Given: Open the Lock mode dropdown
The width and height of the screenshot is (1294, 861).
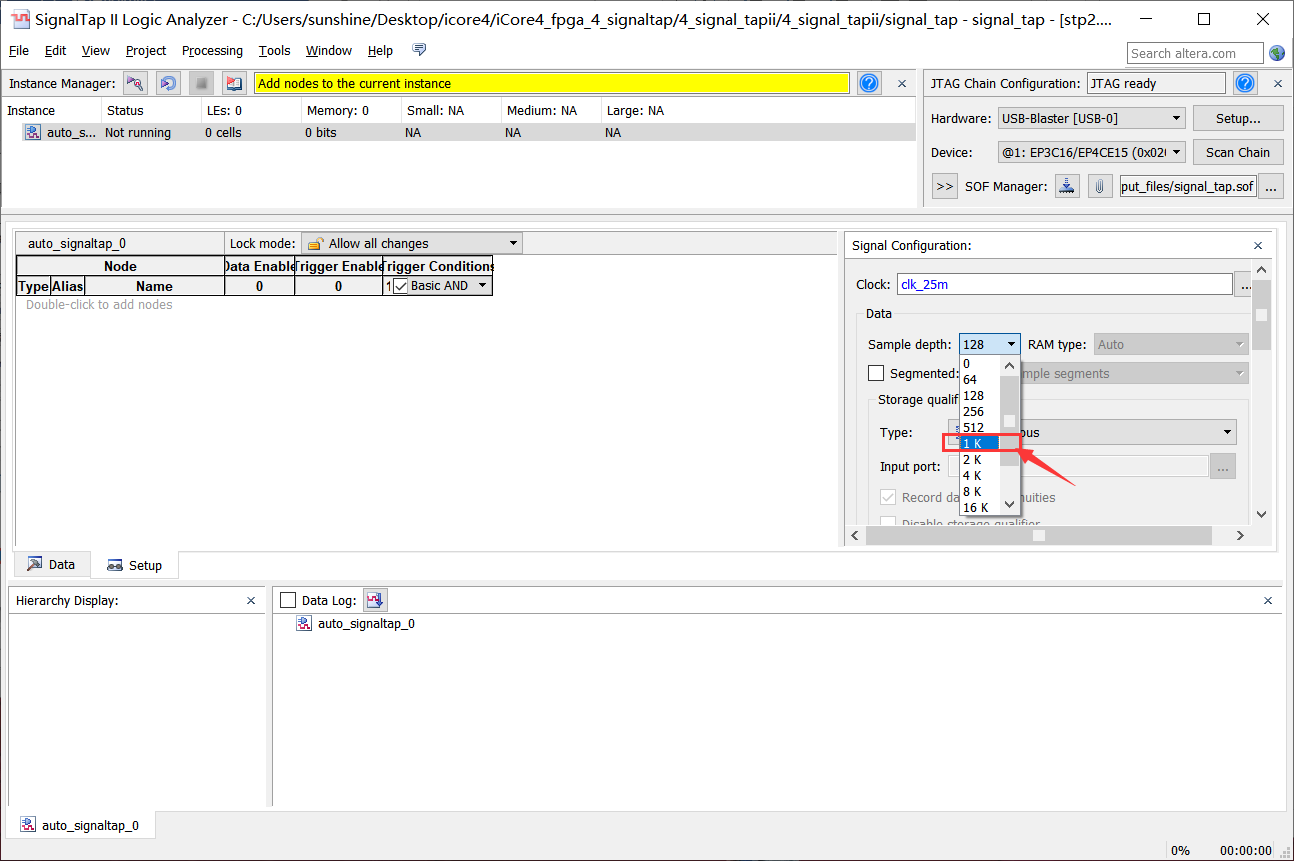Looking at the screenshot, I should pyautogui.click(x=411, y=243).
